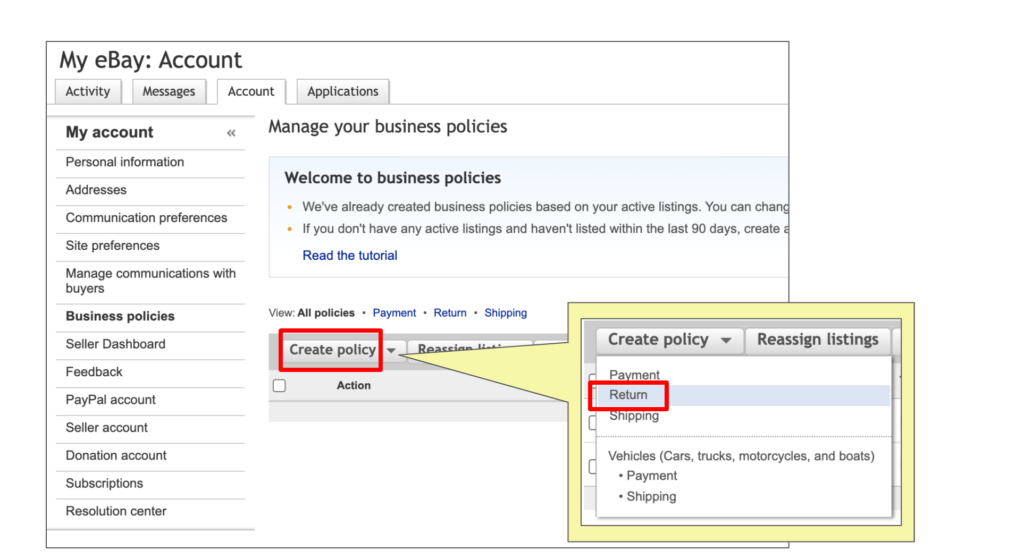Filter the view by Payment policies
The height and width of the screenshot is (559, 1024).
394,313
